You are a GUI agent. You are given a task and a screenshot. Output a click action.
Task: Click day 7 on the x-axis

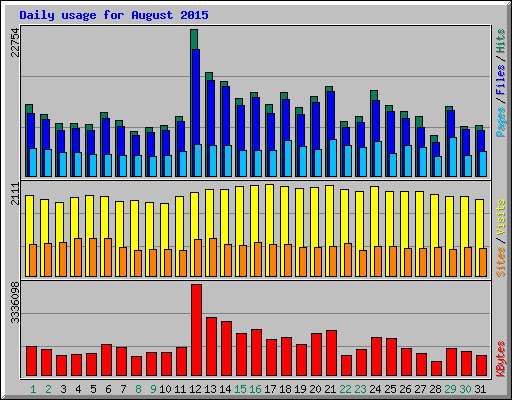click(x=123, y=389)
